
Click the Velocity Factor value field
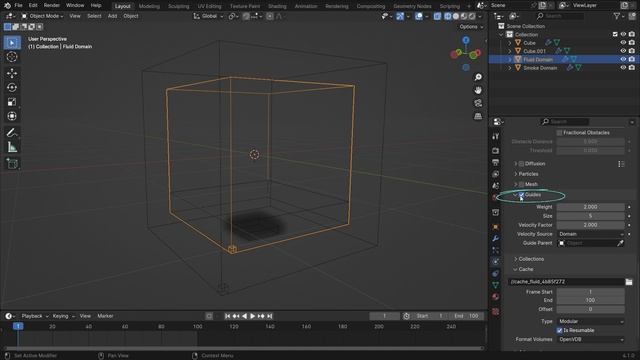(591, 225)
